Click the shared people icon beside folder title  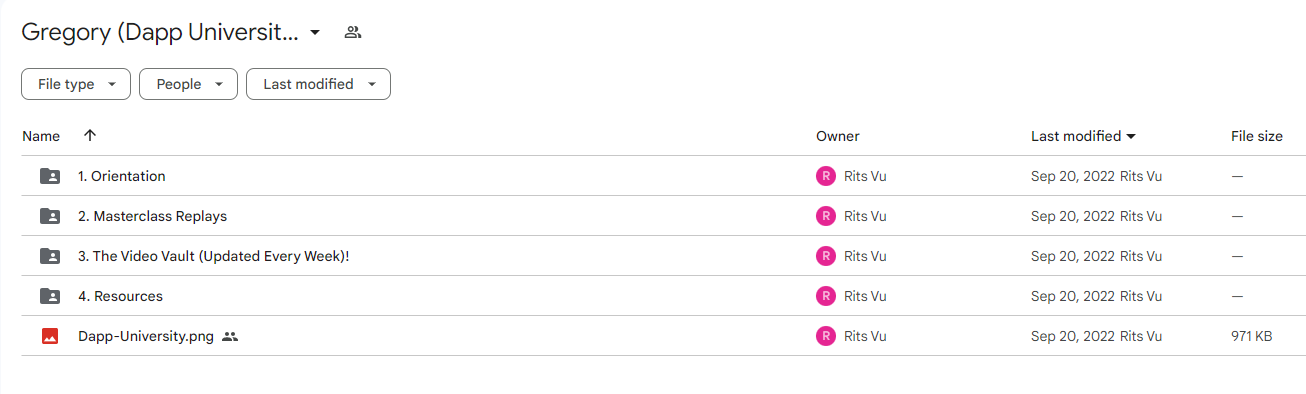(352, 32)
